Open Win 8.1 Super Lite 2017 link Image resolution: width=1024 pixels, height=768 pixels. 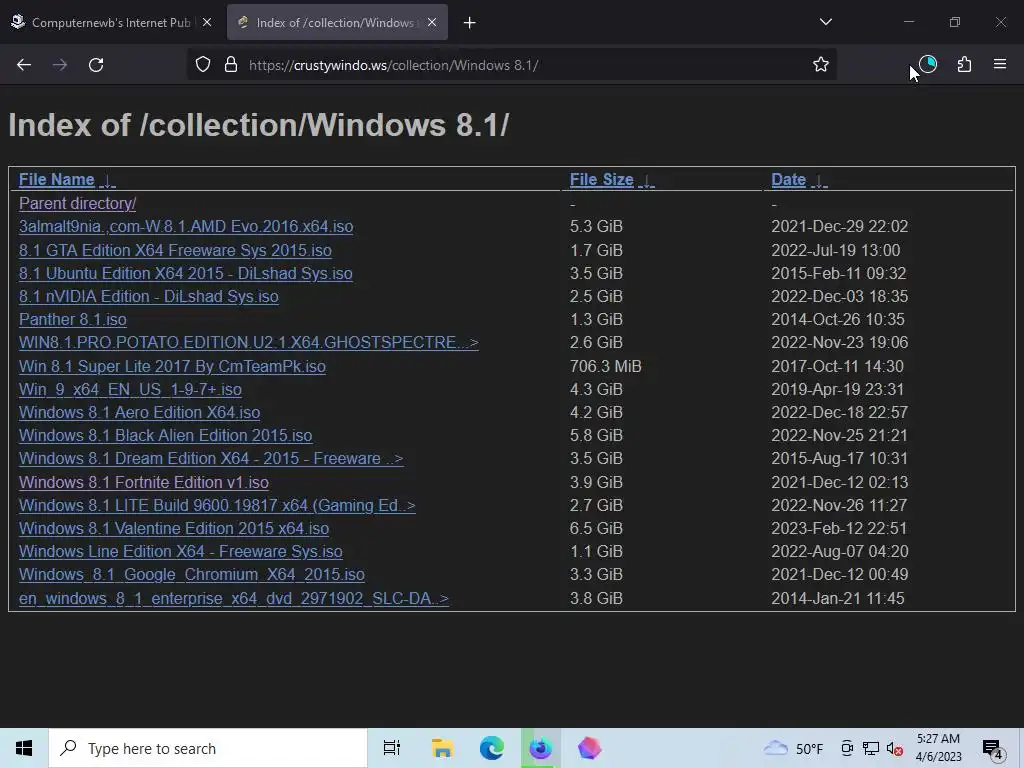(172, 366)
